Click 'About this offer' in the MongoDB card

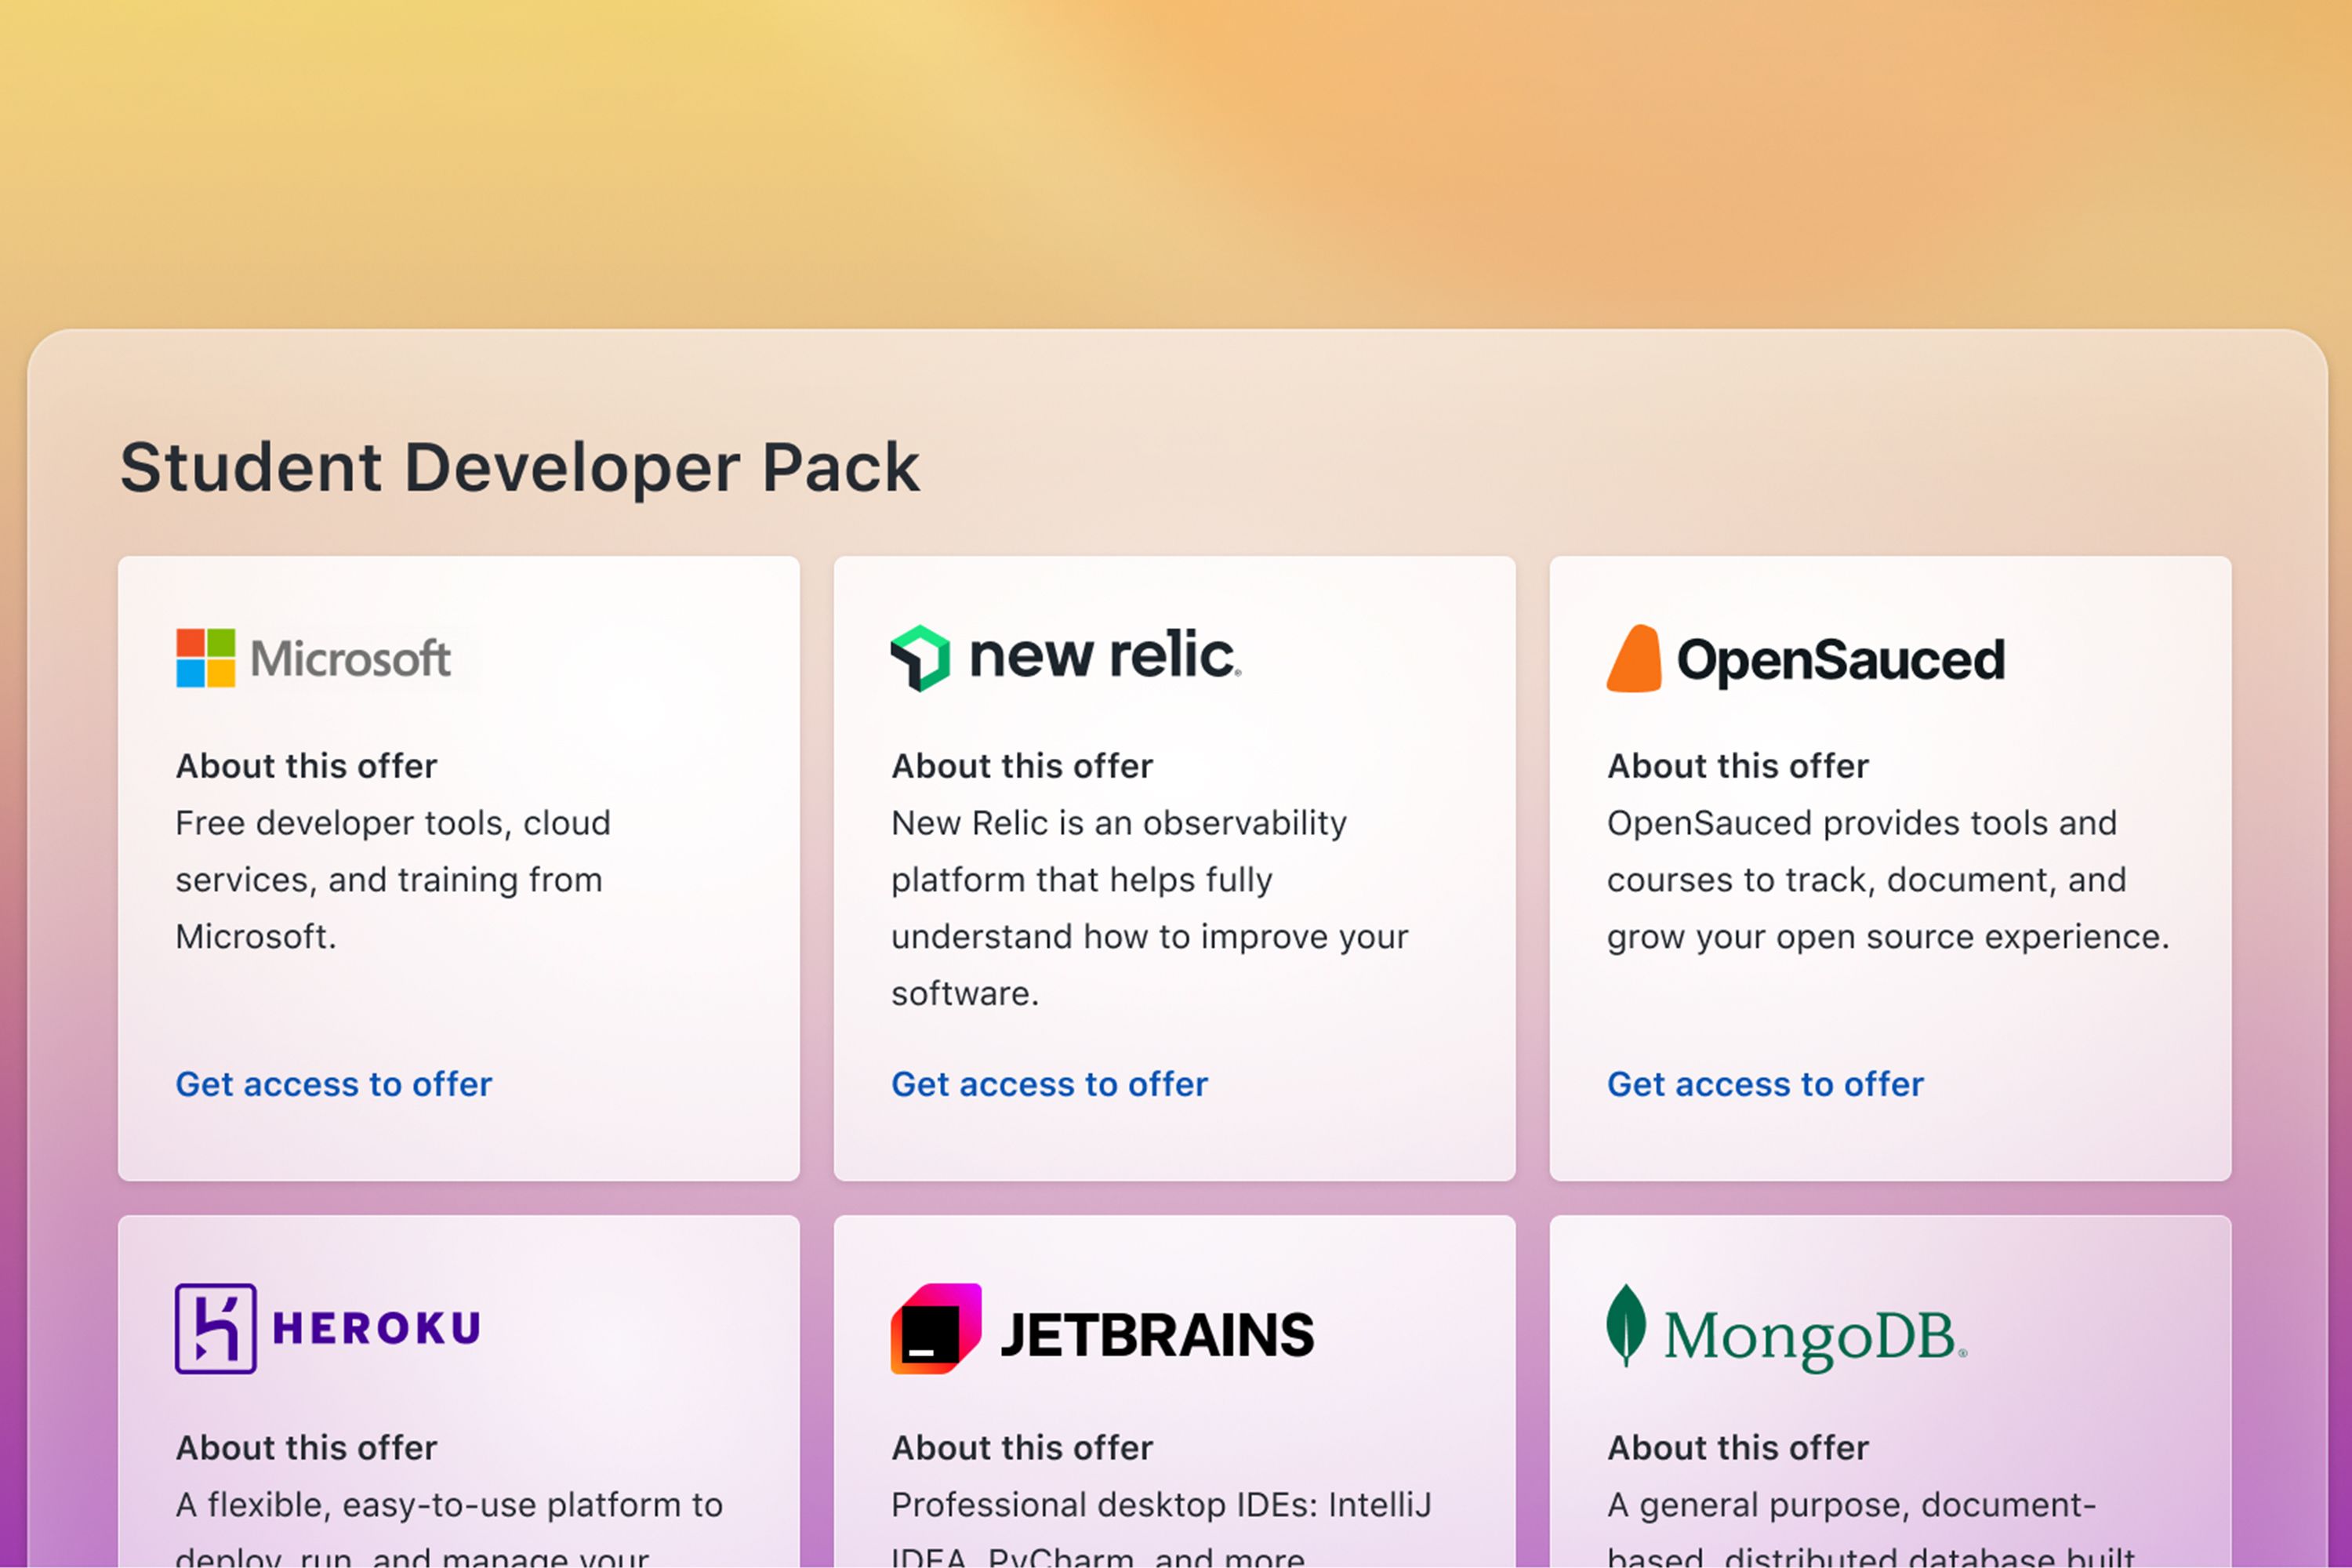[x=1739, y=1448]
